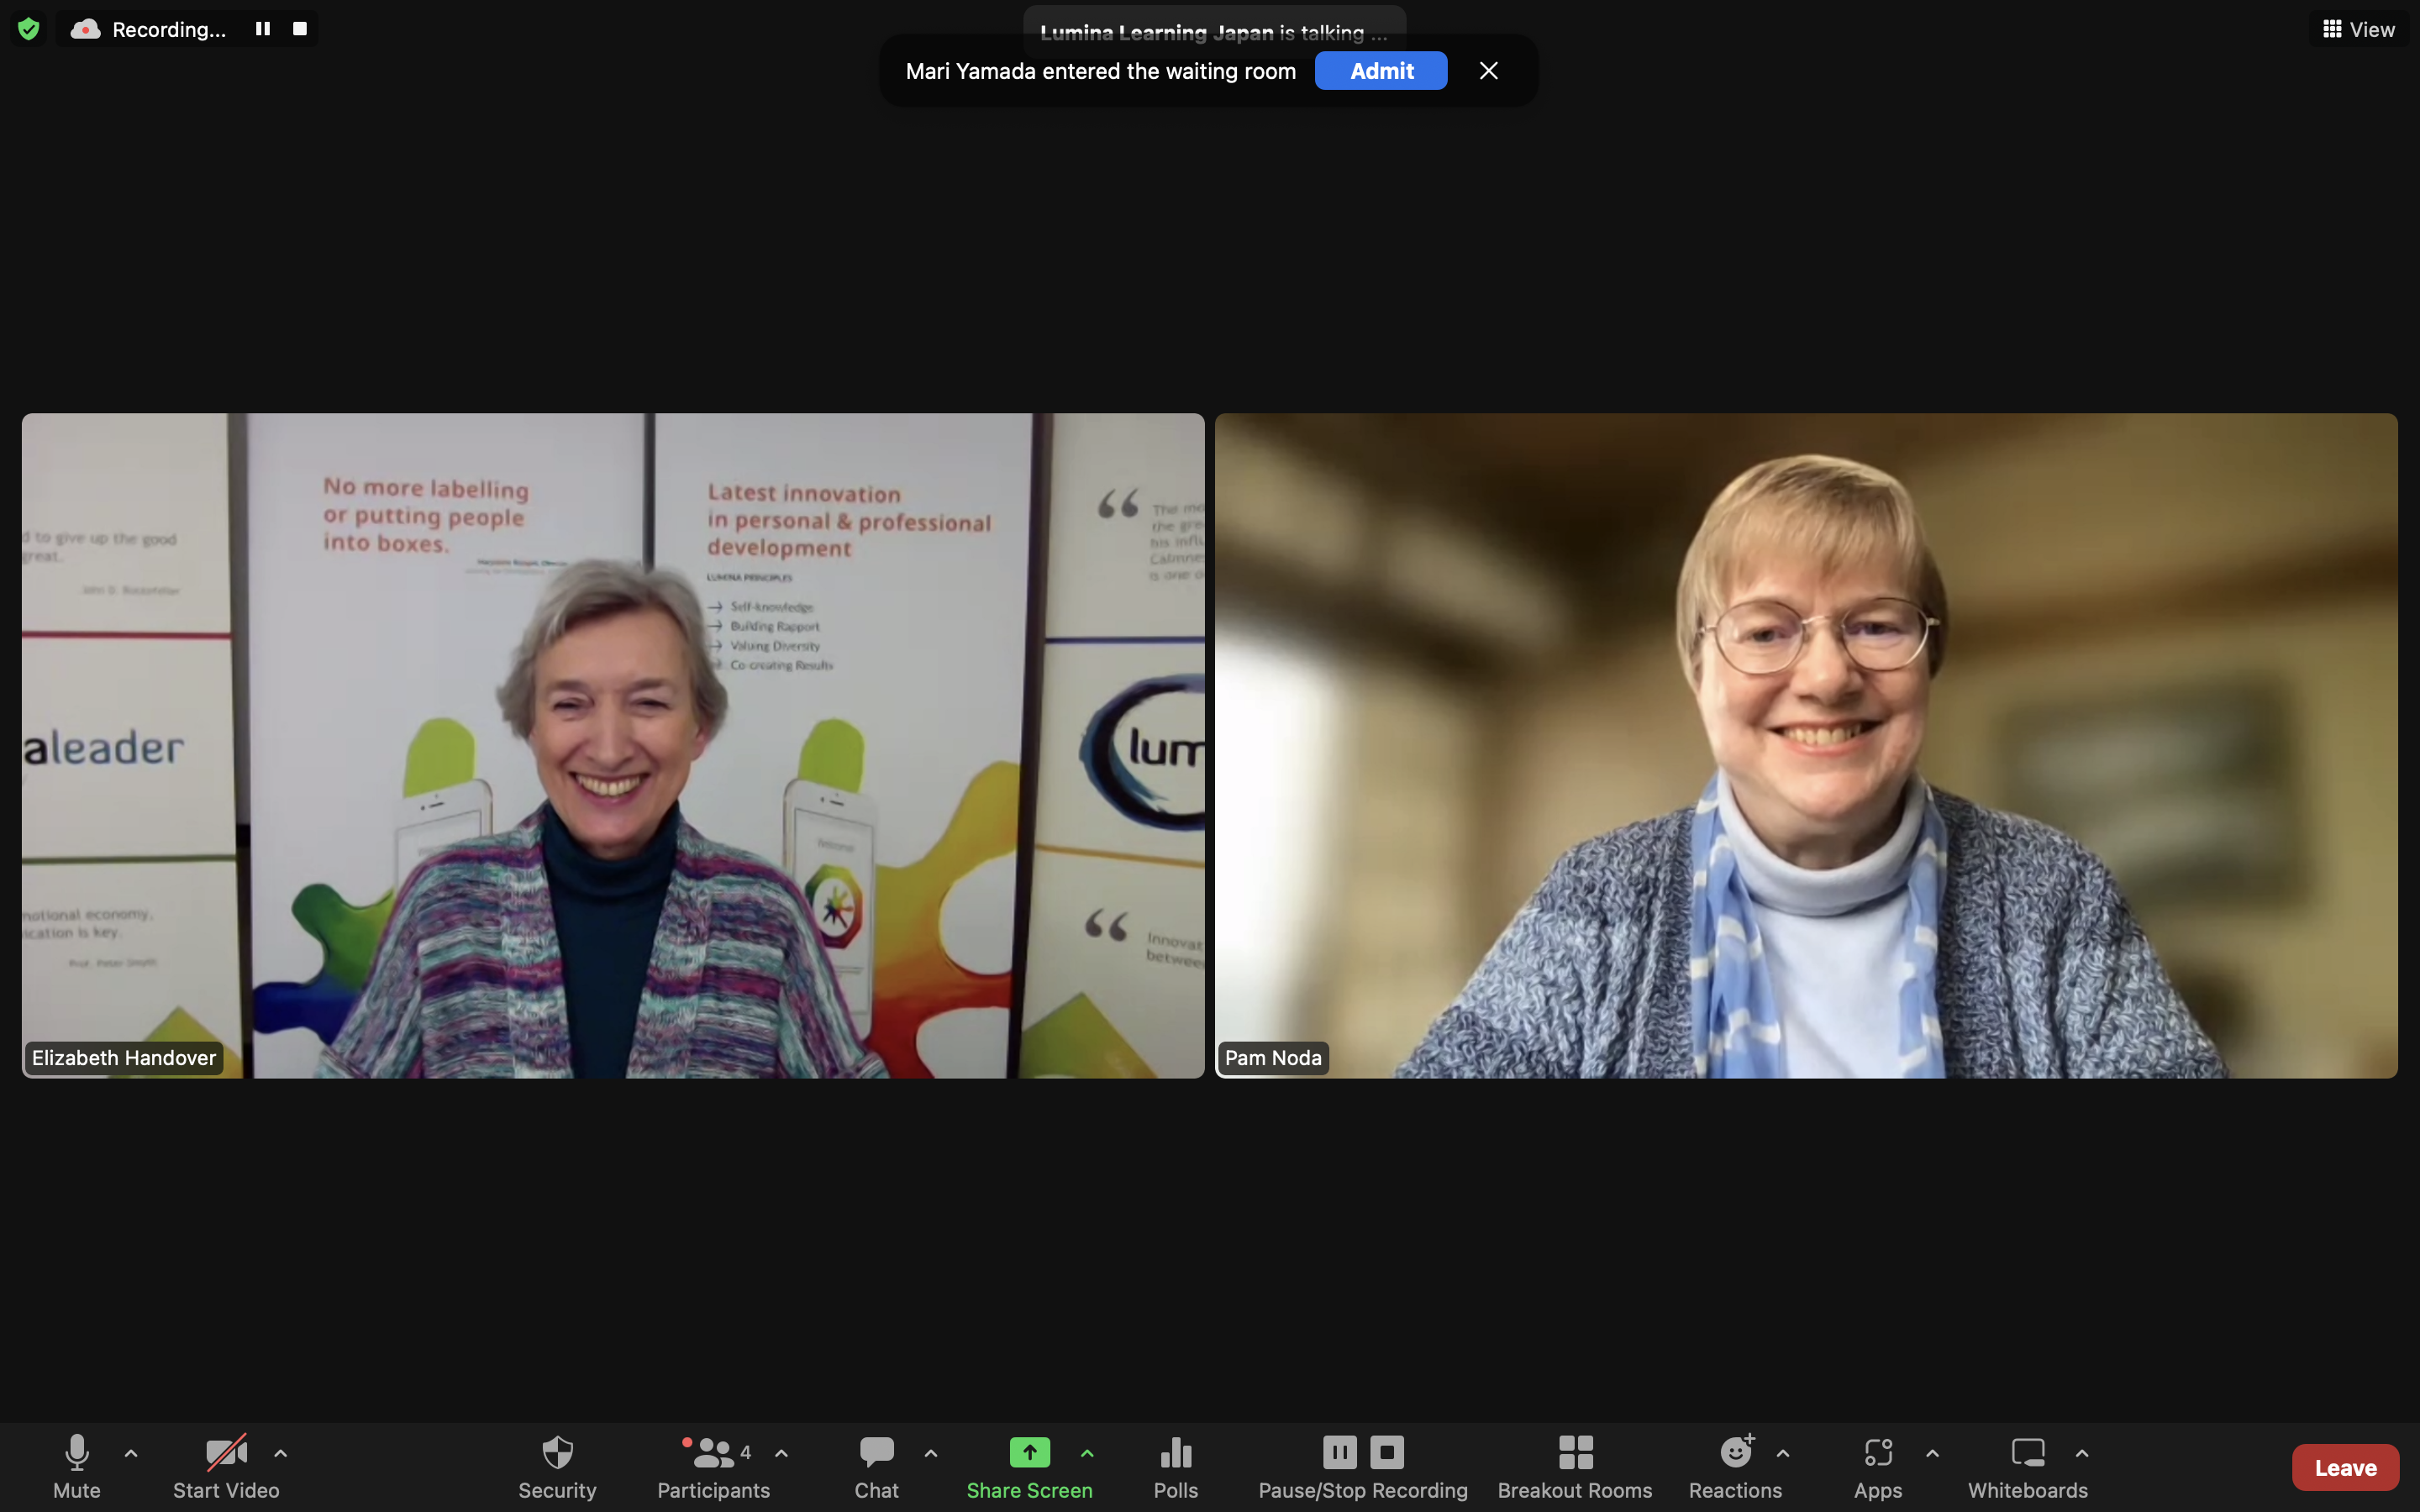Image resolution: width=2420 pixels, height=1512 pixels.
Task: Expand video options next to Start Video
Action: [281, 1453]
